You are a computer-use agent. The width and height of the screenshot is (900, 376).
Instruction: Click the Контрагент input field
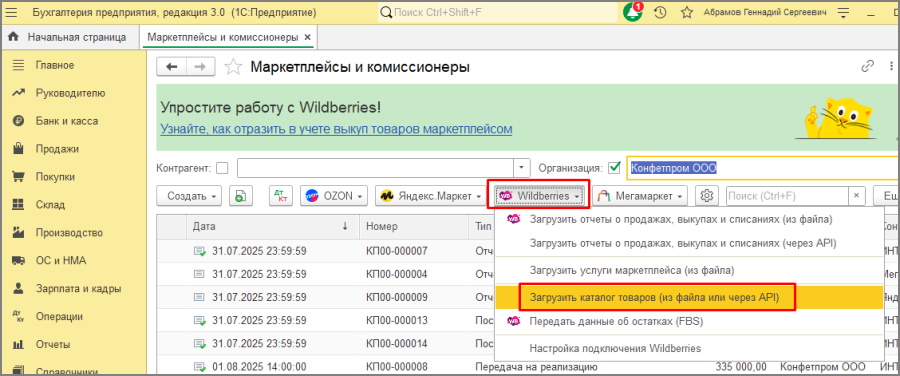pos(375,168)
